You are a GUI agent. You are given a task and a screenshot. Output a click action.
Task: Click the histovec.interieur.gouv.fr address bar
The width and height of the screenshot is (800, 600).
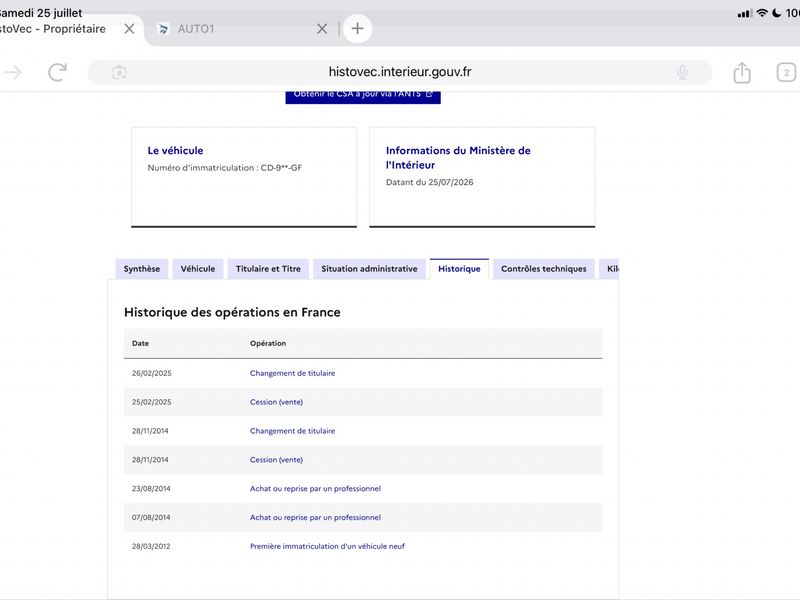coord(400,72)
